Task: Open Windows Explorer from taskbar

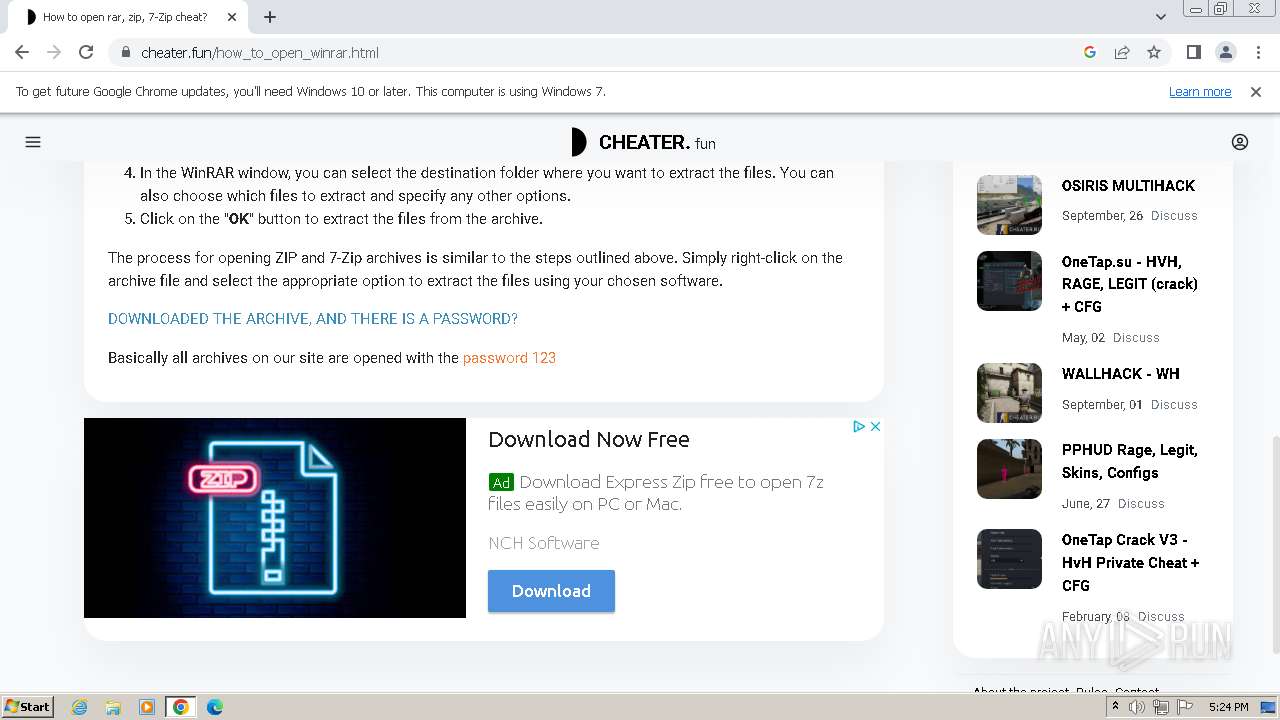Action: 113,707
